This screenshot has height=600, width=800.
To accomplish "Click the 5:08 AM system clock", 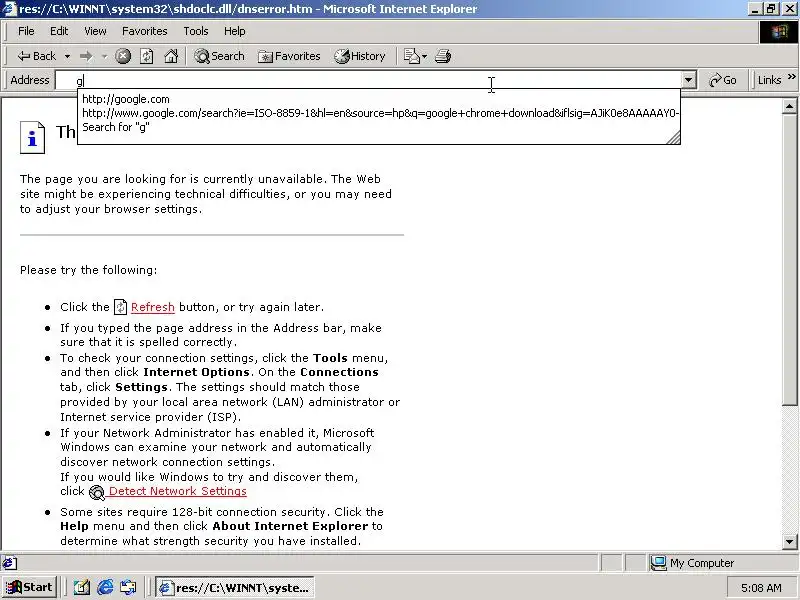I will pos(761,588).
